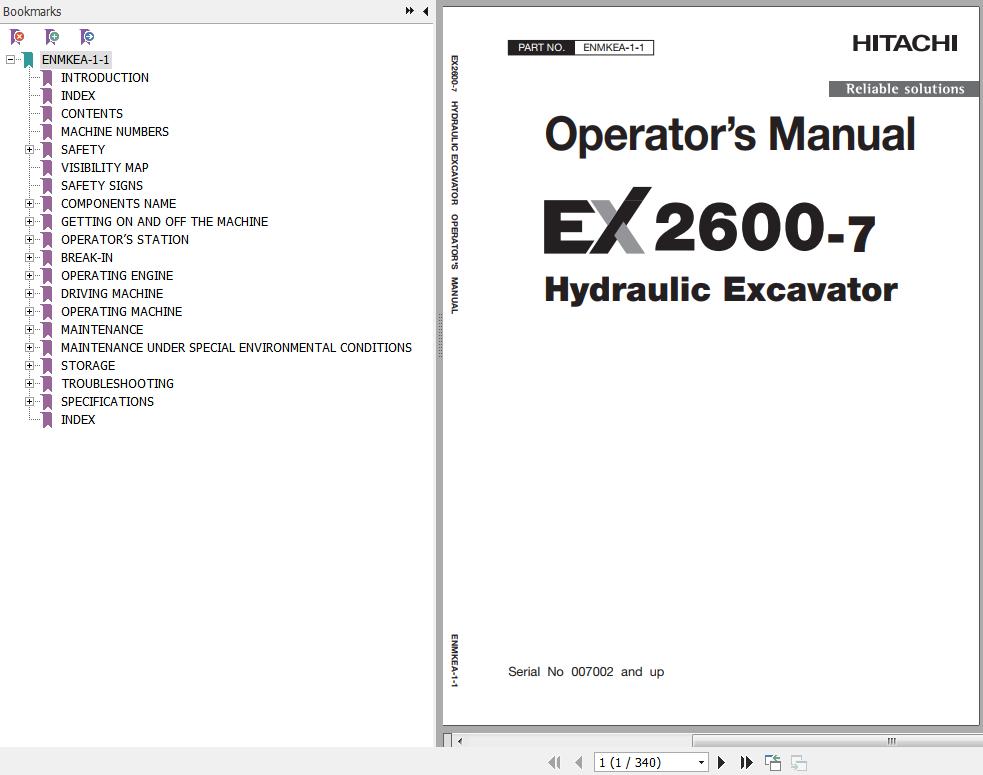Click the horizontal scrollbar under the document
This screenshot has height=775, width=983.
836,741
